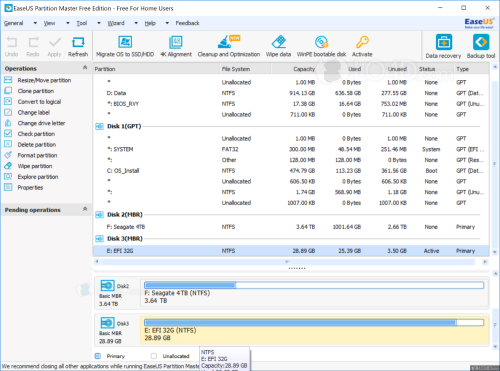Expand the General menu dropdown arrow
This screenshot has width=500, height=371.
pyautogui.click(x=35, y=23)
